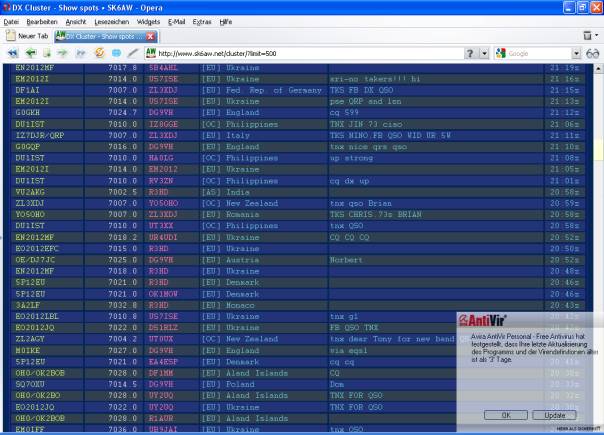Screen dimensions: 604x435
Task: Click the spotter callsign "RV3ZN"
Action: (161, 181)
